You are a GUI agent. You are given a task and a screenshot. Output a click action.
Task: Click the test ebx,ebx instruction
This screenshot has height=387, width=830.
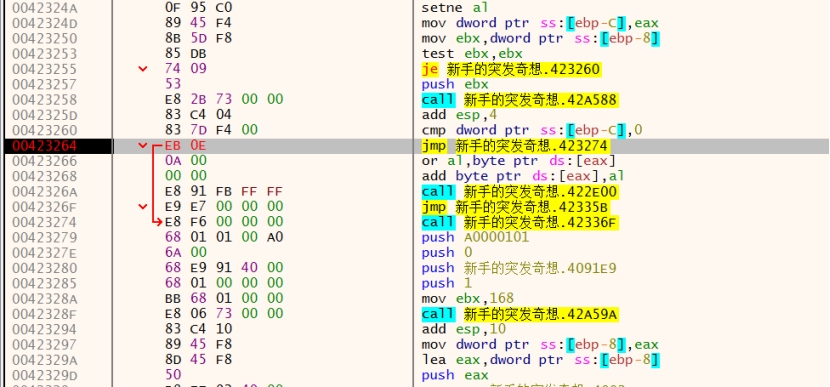point(472,54)
